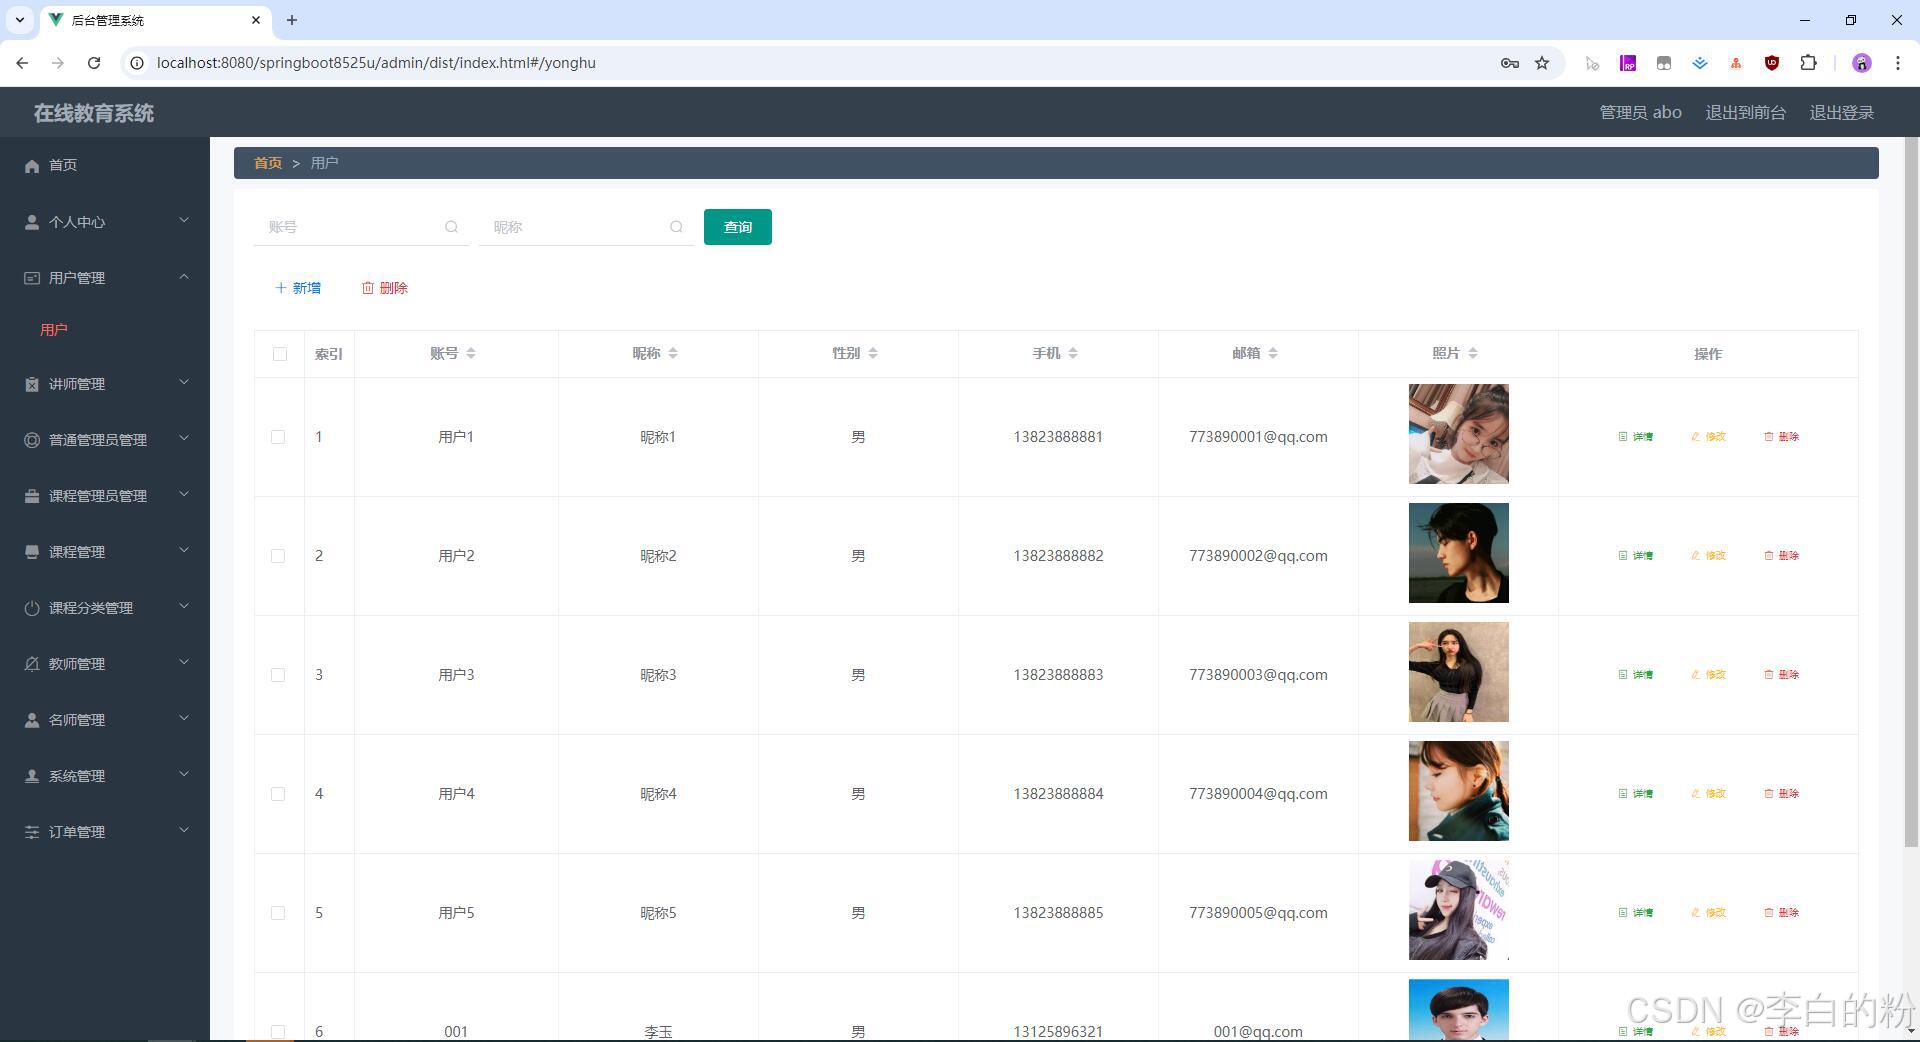The height and width of the screenshot is (1042, 1920).
Task: Toggle the select-all header checkbox
Action: (280, 354)
